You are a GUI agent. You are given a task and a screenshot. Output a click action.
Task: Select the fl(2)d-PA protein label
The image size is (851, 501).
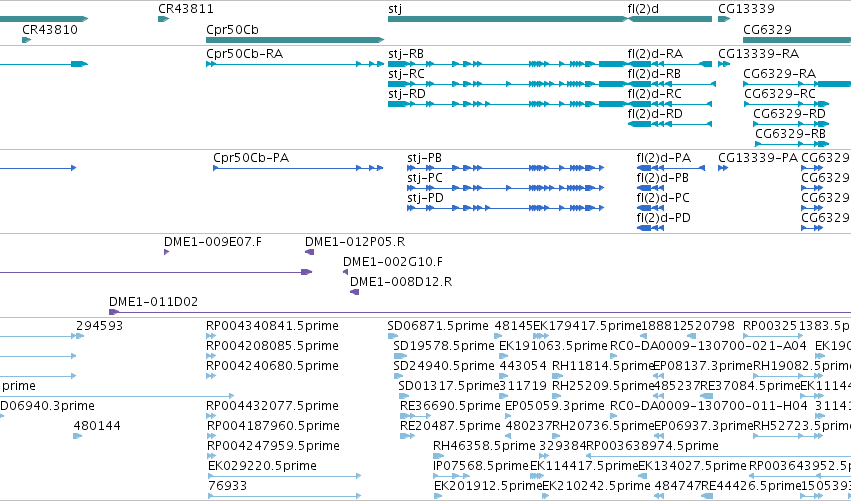664,158
